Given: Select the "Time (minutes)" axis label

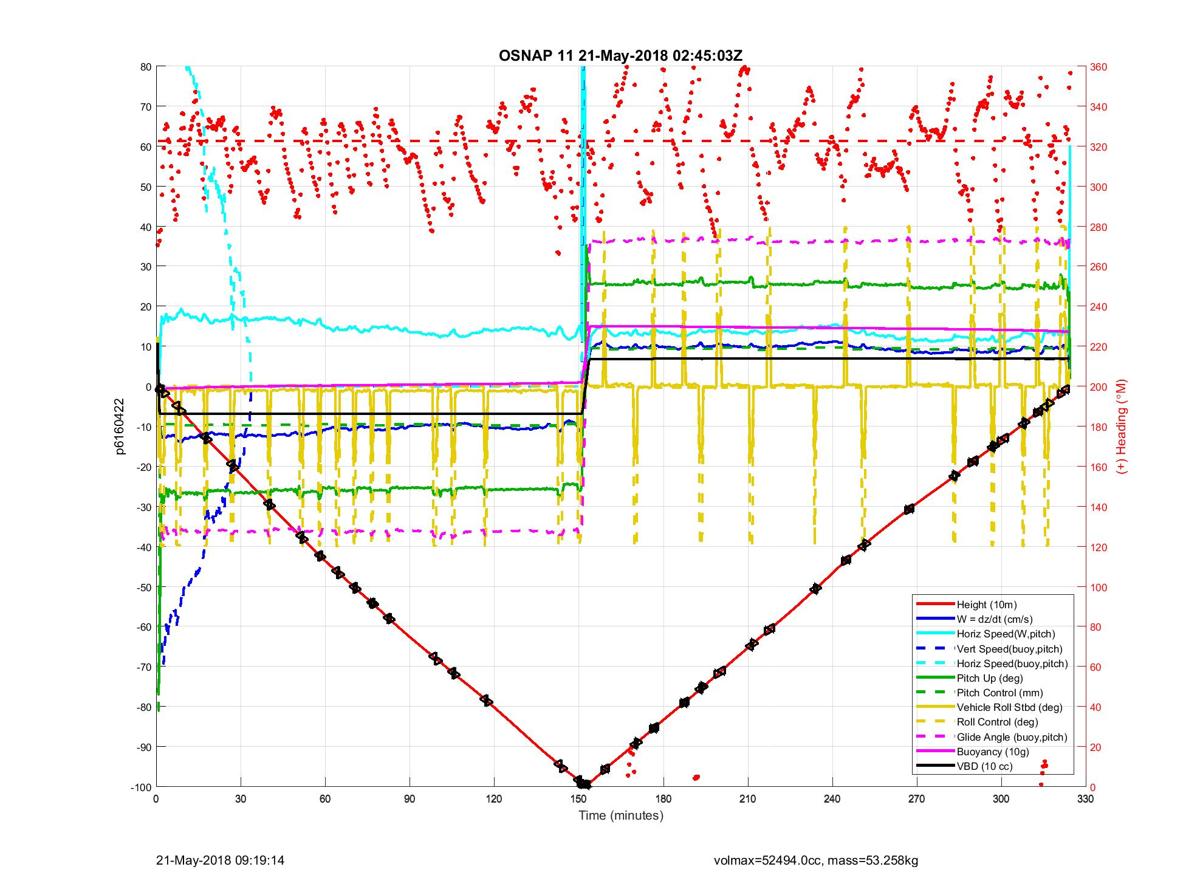Looking at the screenshot, I should (x=620, y=815).
